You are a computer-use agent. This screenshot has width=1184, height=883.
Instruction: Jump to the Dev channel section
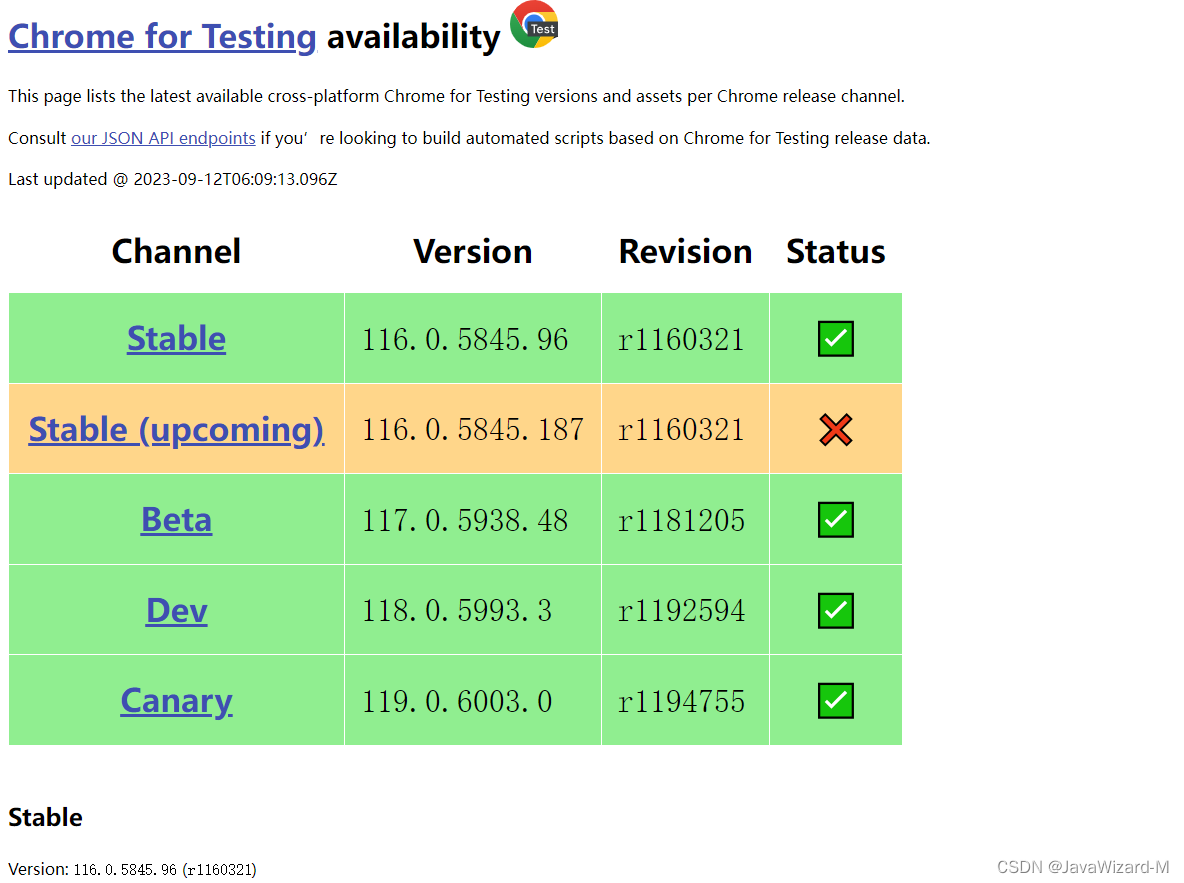pos(176,610)
